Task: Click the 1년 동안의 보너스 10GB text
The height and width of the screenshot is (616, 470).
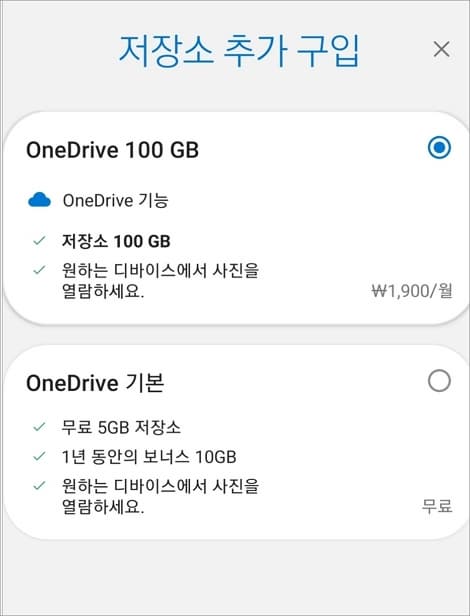Action: pos(149,457)
